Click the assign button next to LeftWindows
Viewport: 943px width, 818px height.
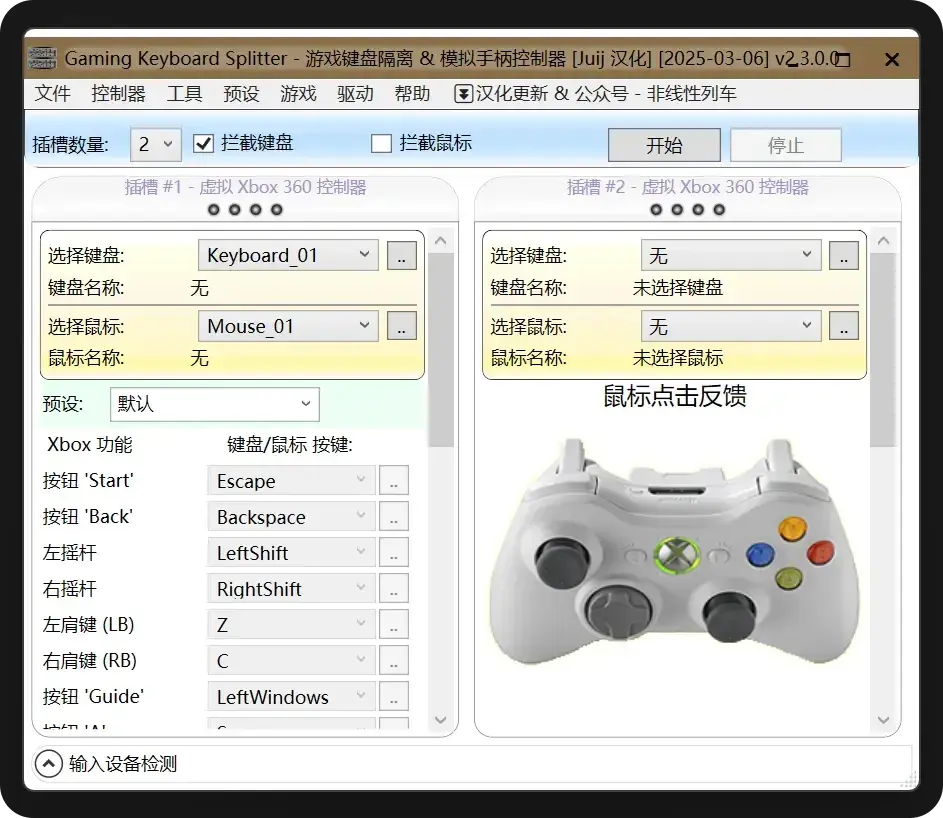pyautogui.click(x=394, y=697)
